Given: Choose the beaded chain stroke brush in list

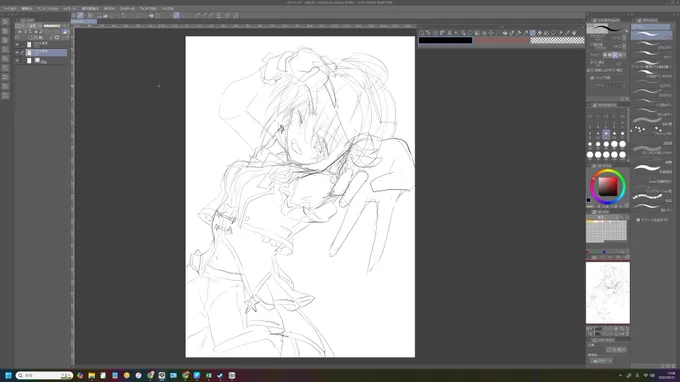Looking at the screenshot, I should click(651, 197).
